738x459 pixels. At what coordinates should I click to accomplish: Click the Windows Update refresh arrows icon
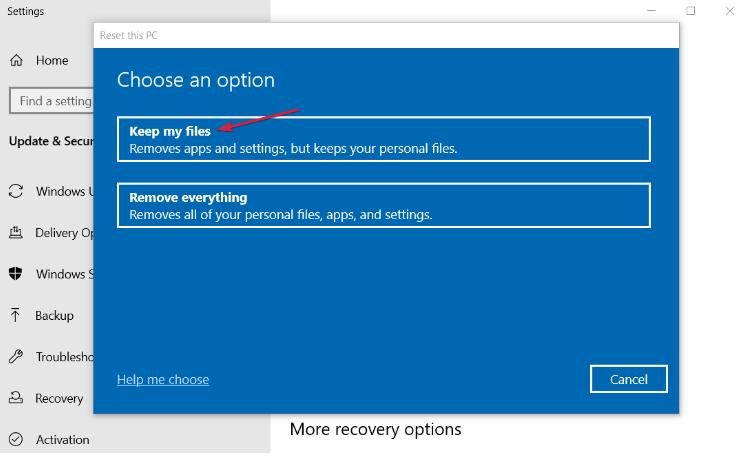point(16,191)
